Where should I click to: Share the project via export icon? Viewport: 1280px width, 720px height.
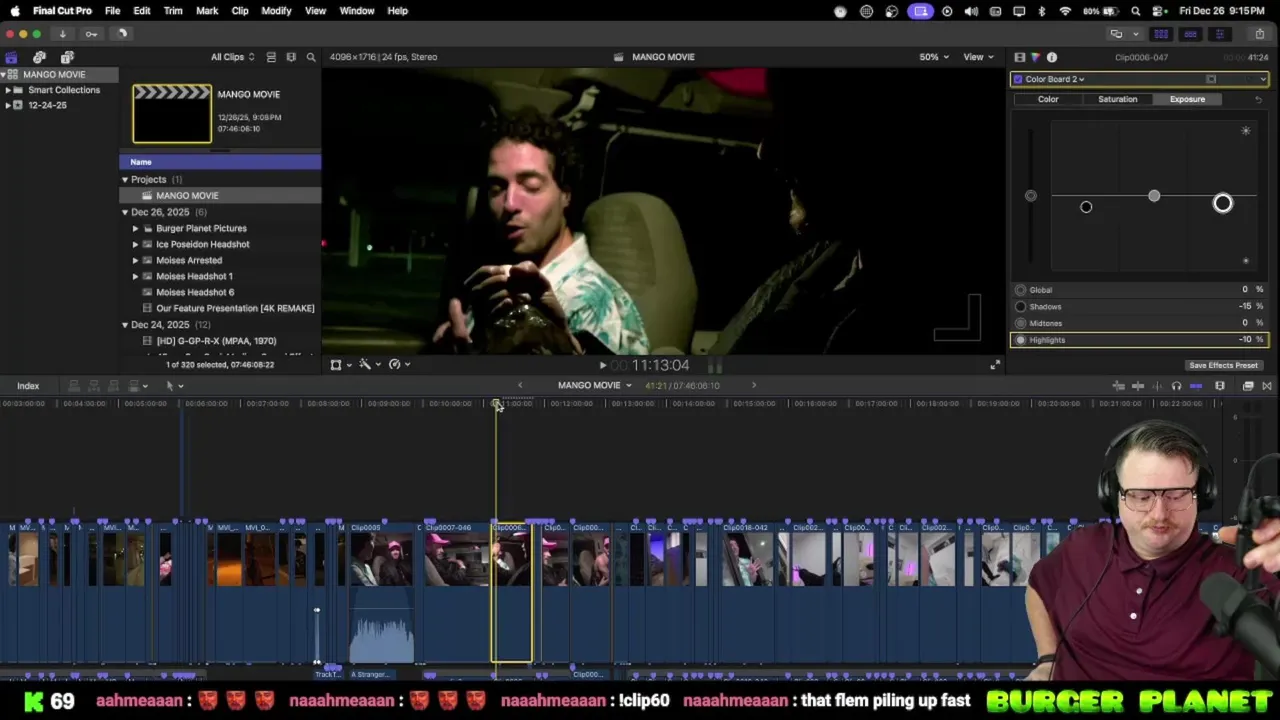coord(1260,34)
